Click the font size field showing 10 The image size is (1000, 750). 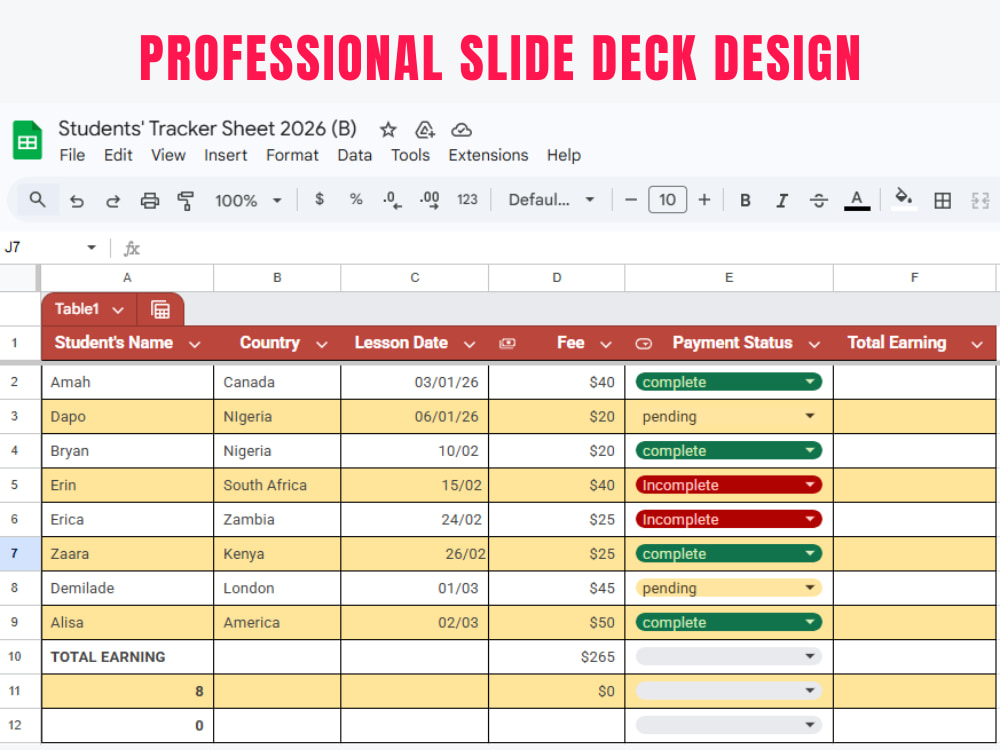pyautogui.click(x=667, y=200)
